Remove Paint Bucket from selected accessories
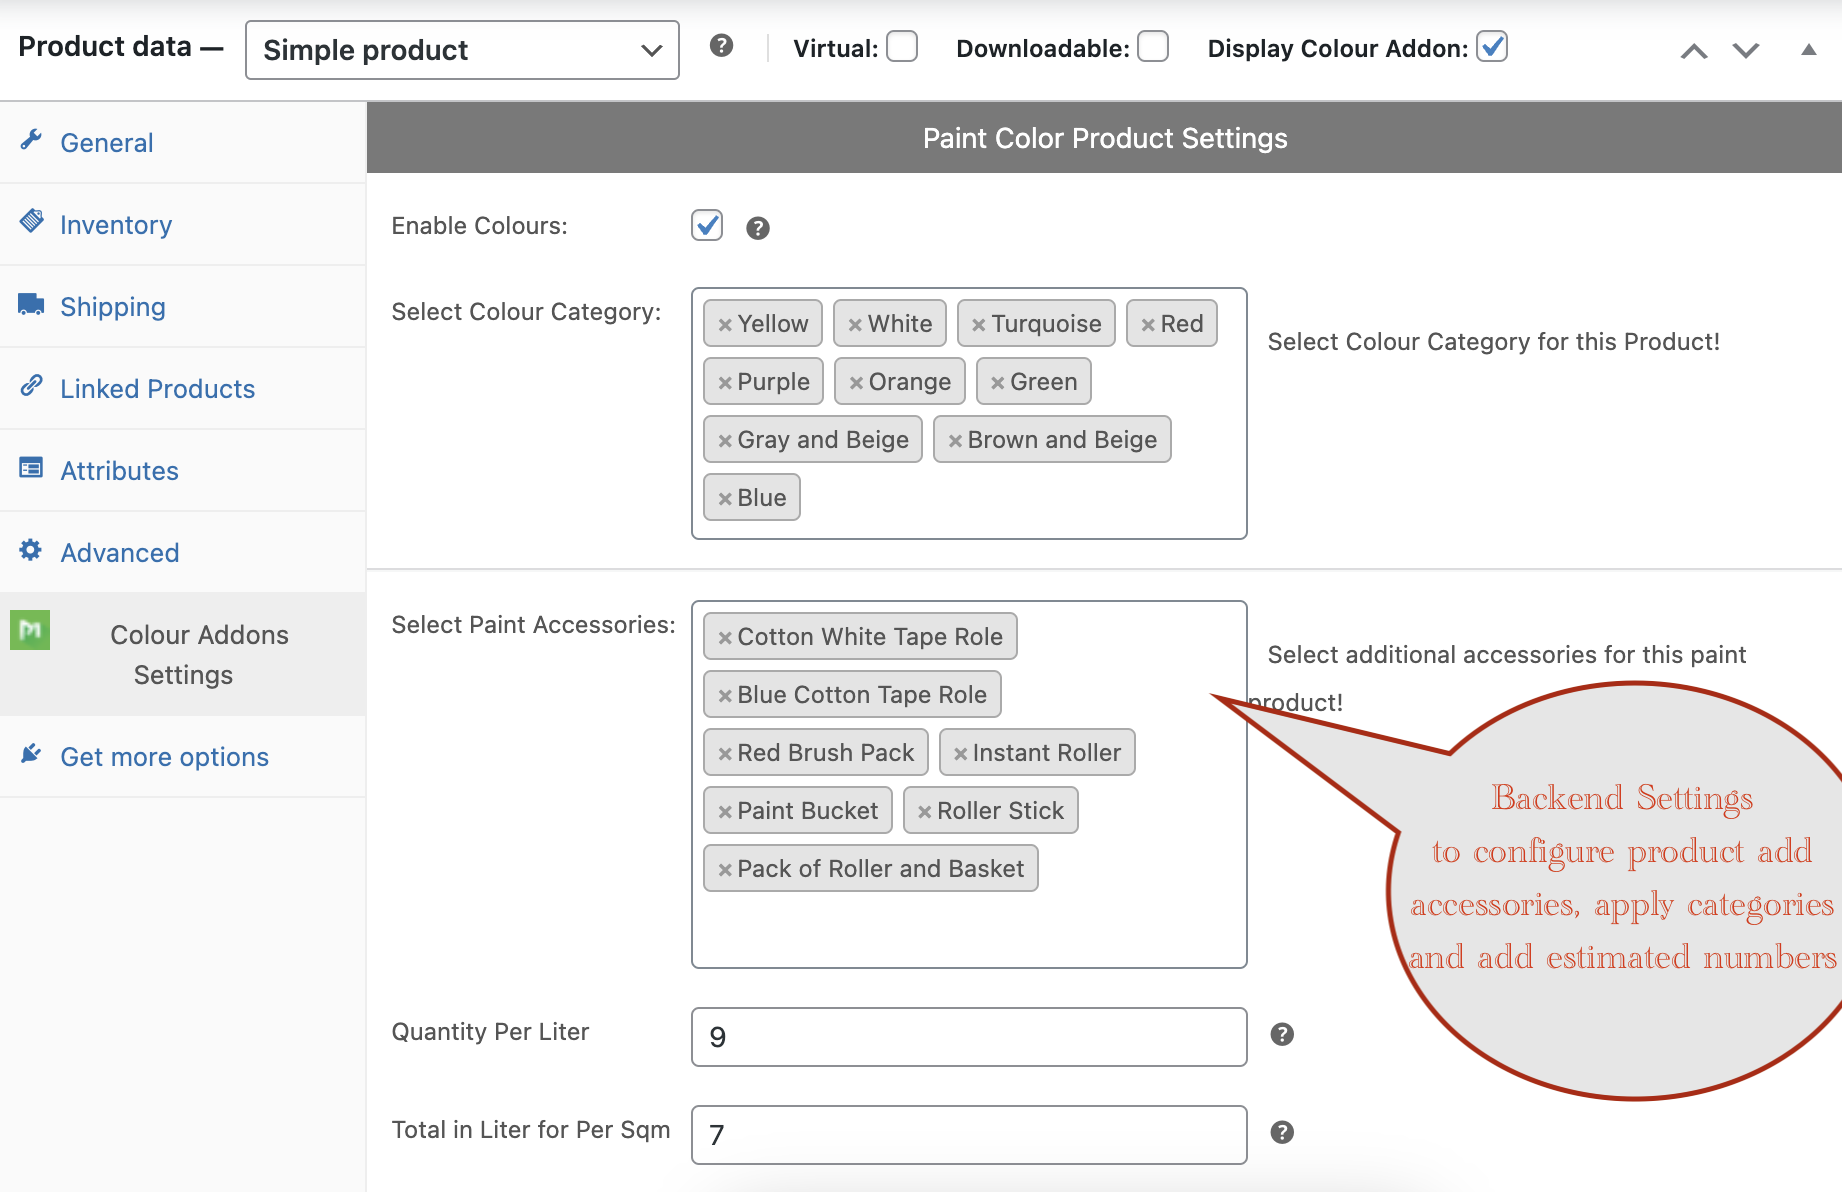This screenshot has width=1842, height=1192. tap(725, 812)
